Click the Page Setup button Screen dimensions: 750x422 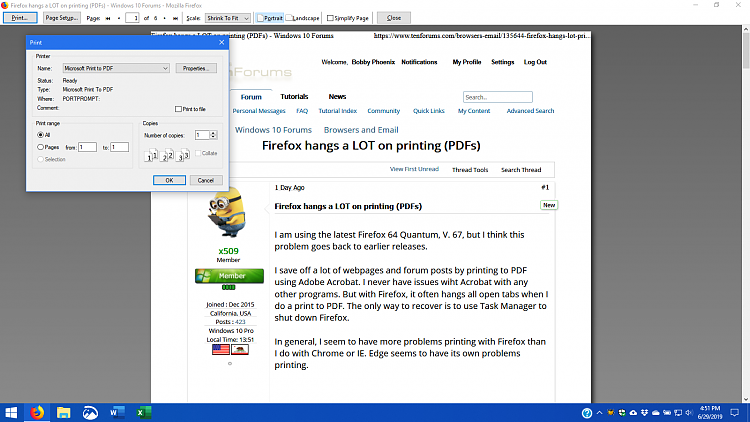[61, 18]
